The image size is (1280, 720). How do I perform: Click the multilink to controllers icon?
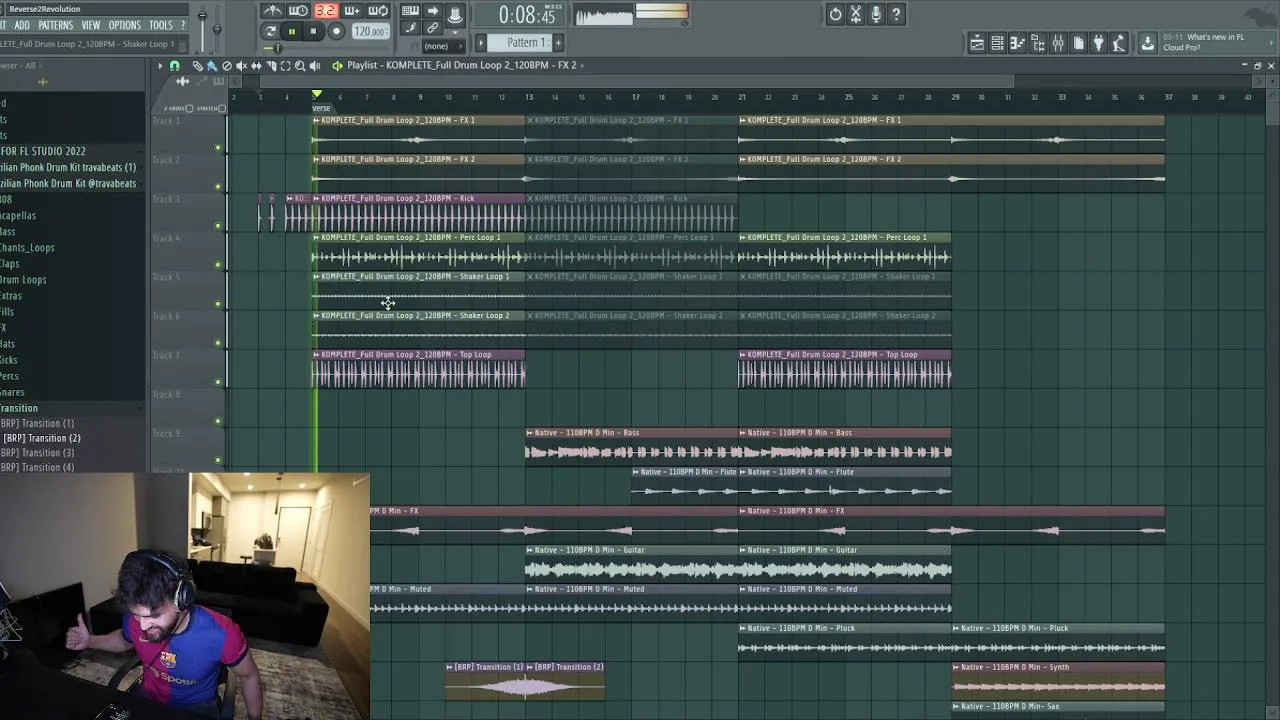[x=432, y=27]
